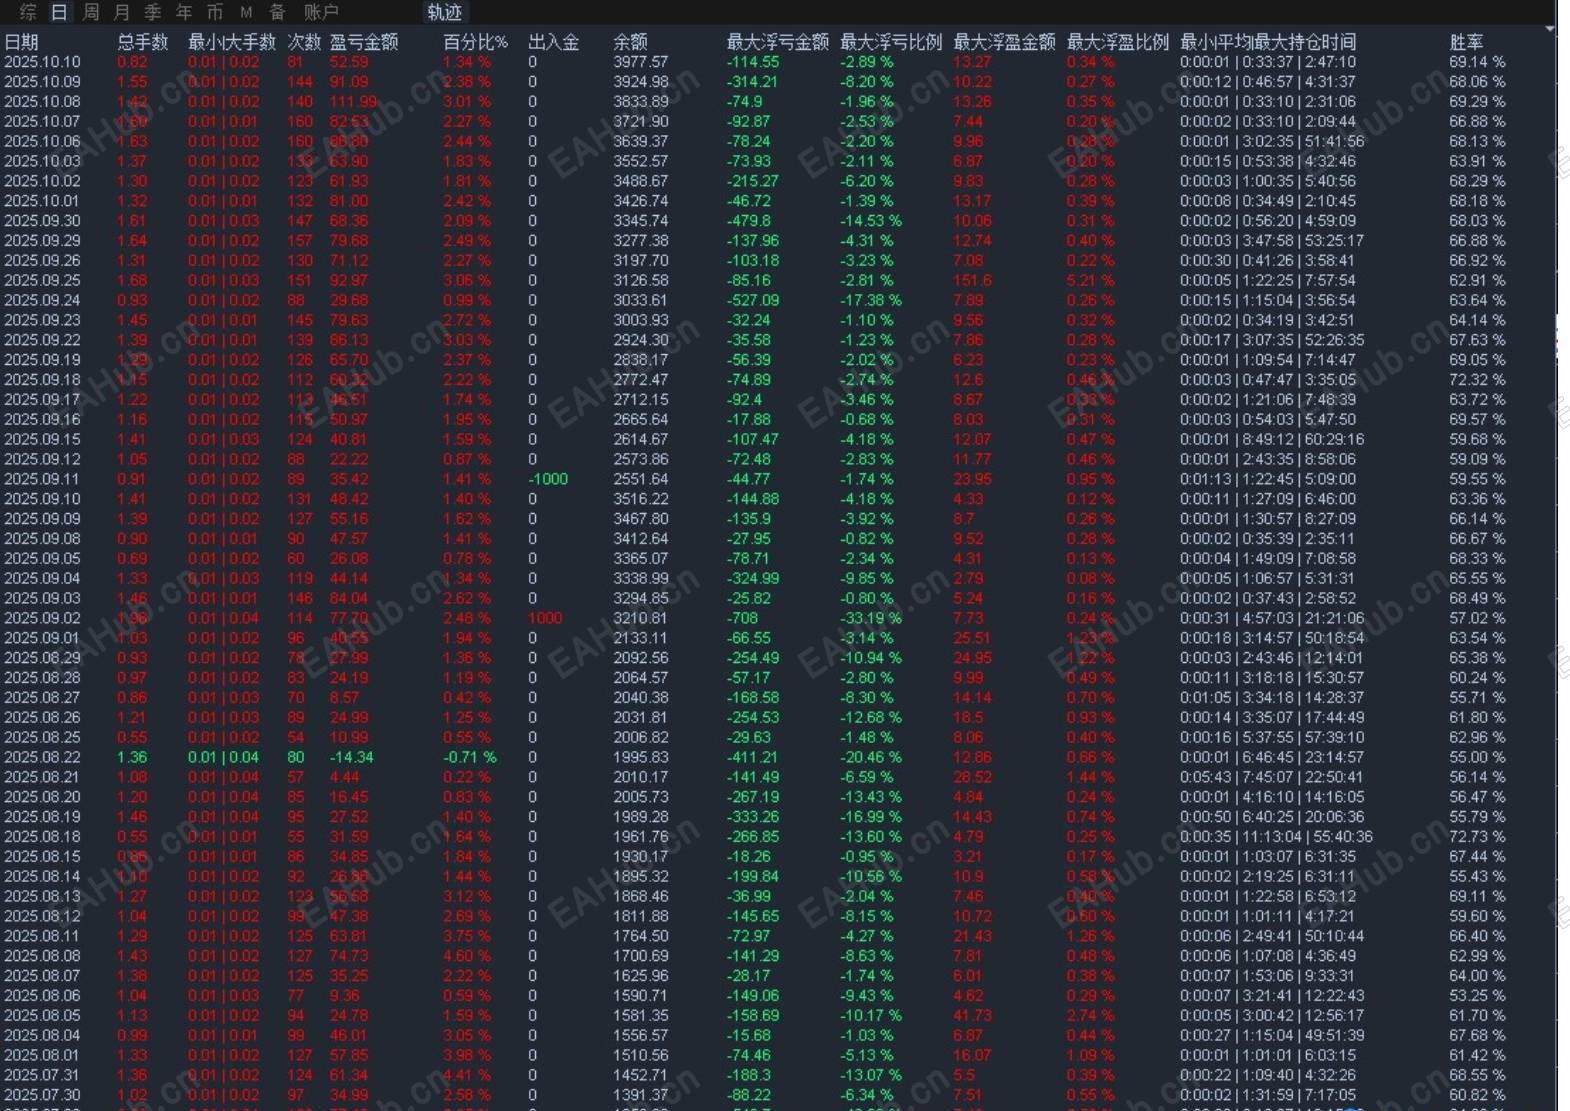Open the 轨迹 track tab
This screenshot has width=1570, height=1111.
point(445,12)
